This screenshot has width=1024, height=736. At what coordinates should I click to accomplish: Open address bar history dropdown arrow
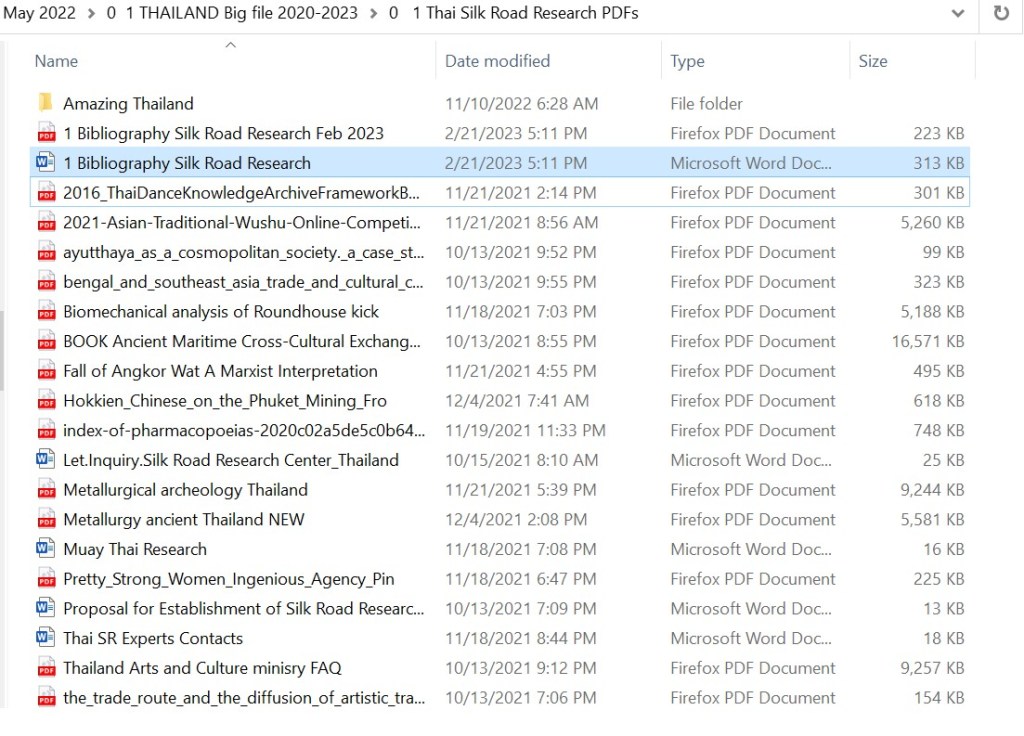(x=958, y=14)
